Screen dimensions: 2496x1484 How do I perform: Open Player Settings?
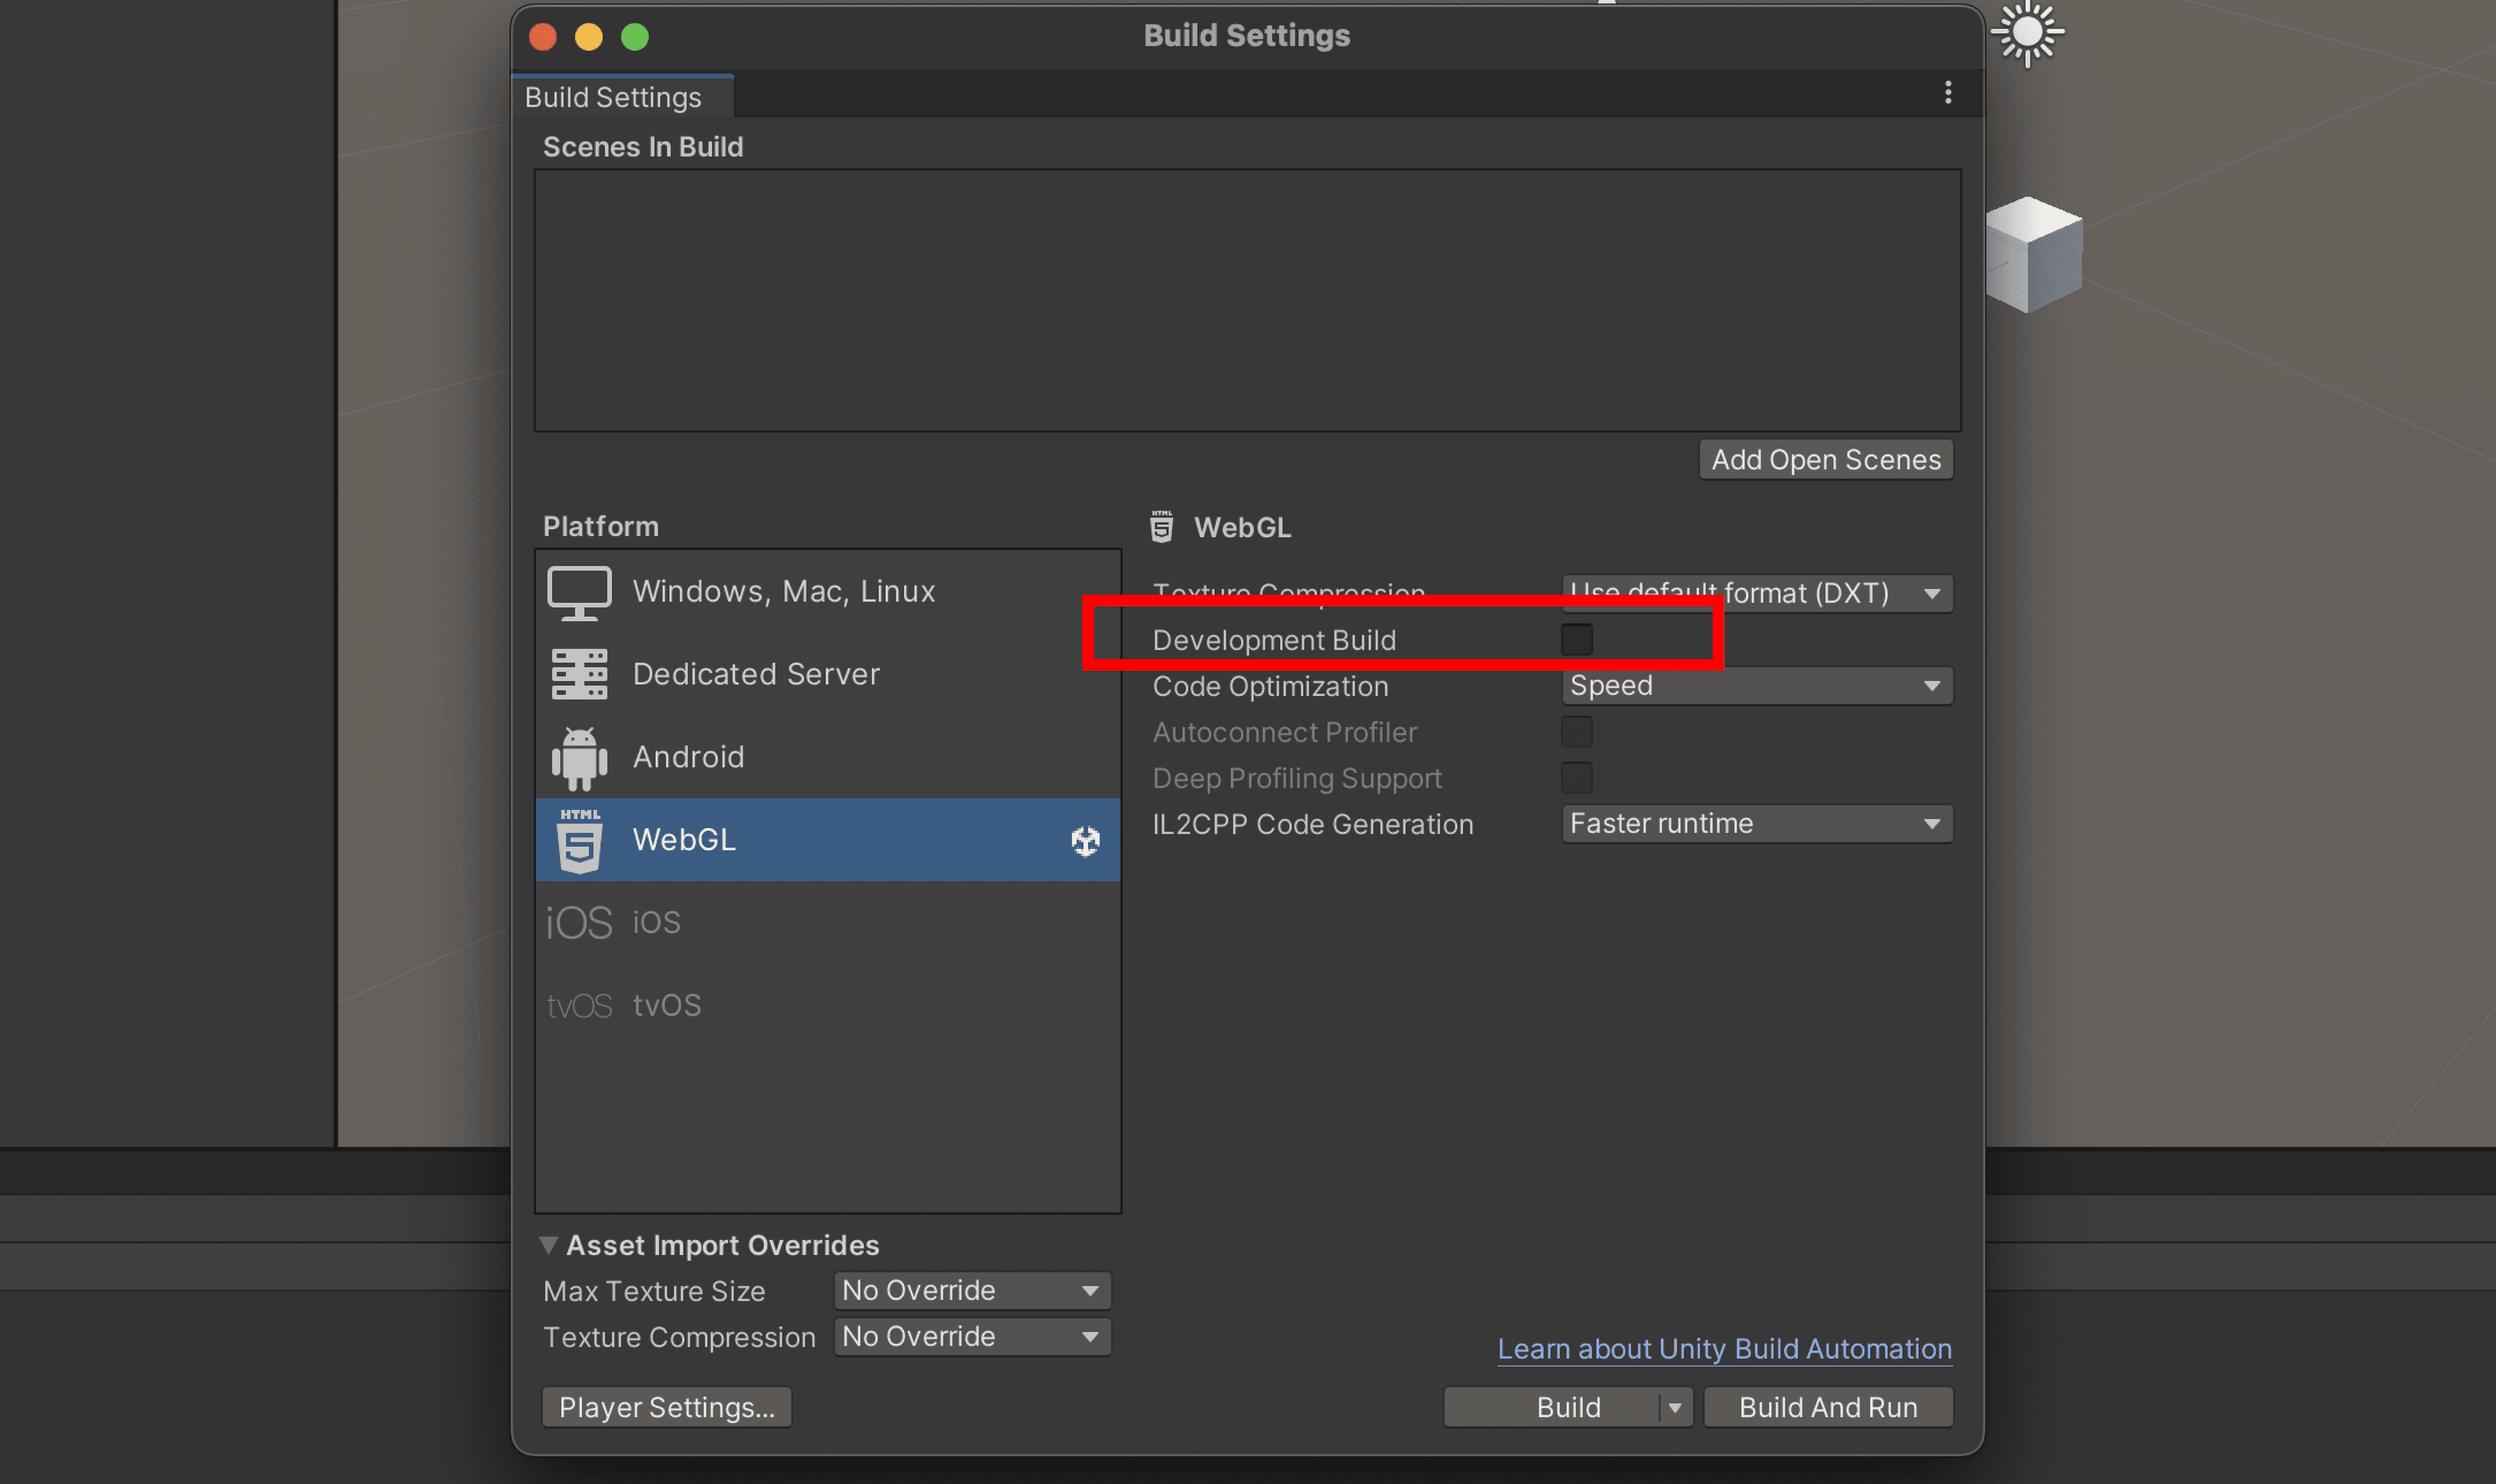point(667,1407)
